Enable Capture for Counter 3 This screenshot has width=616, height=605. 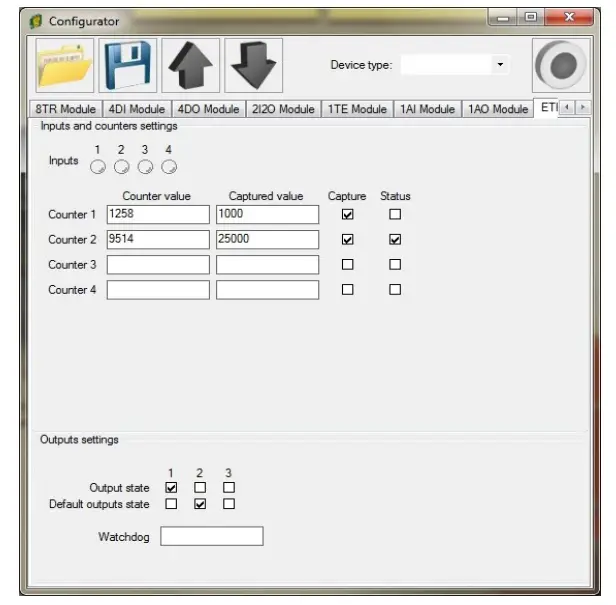pyautogui.click(x=348, y=264)
